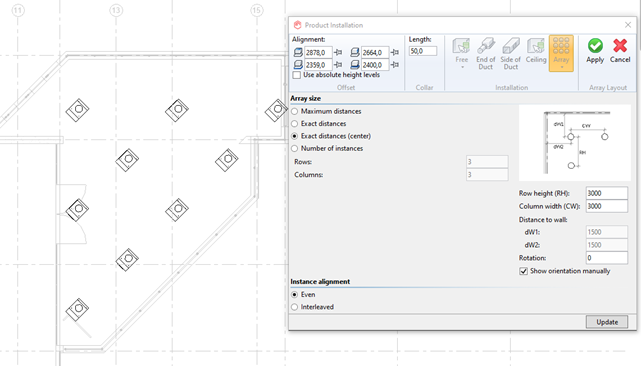
Task: Click the 2664,0 offset field
Action: point(375,52)
